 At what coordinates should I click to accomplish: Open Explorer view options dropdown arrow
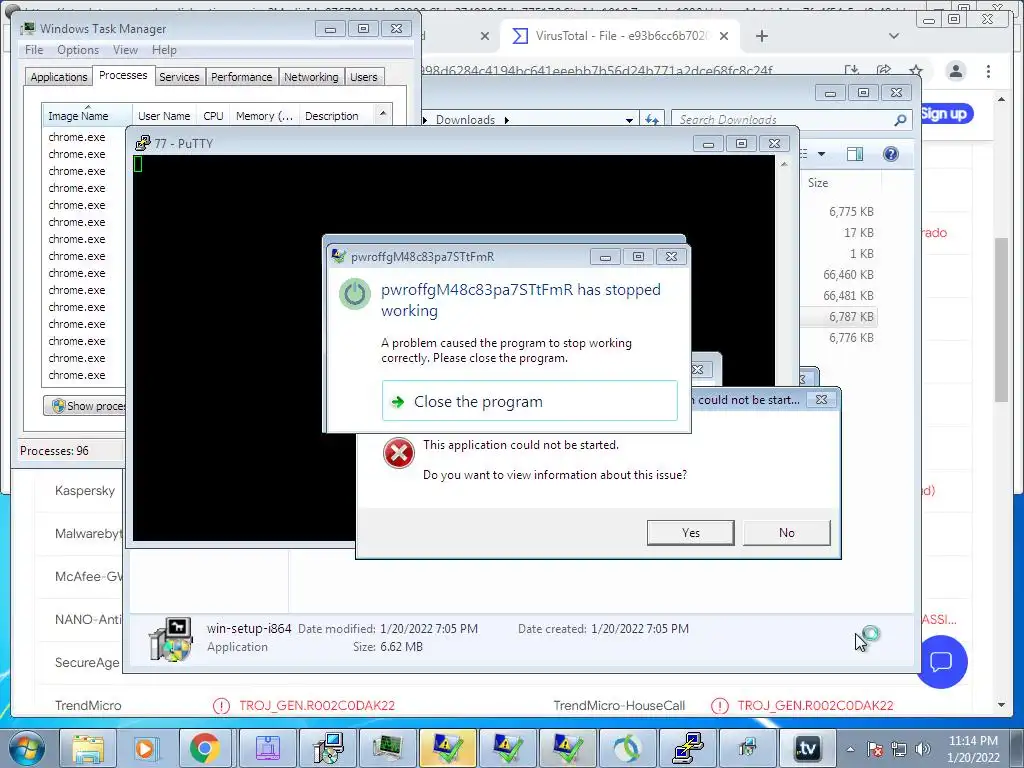click(822, 154)
